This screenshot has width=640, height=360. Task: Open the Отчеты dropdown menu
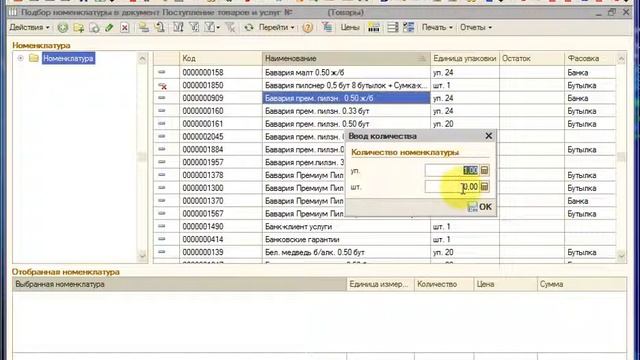[476, 28]
